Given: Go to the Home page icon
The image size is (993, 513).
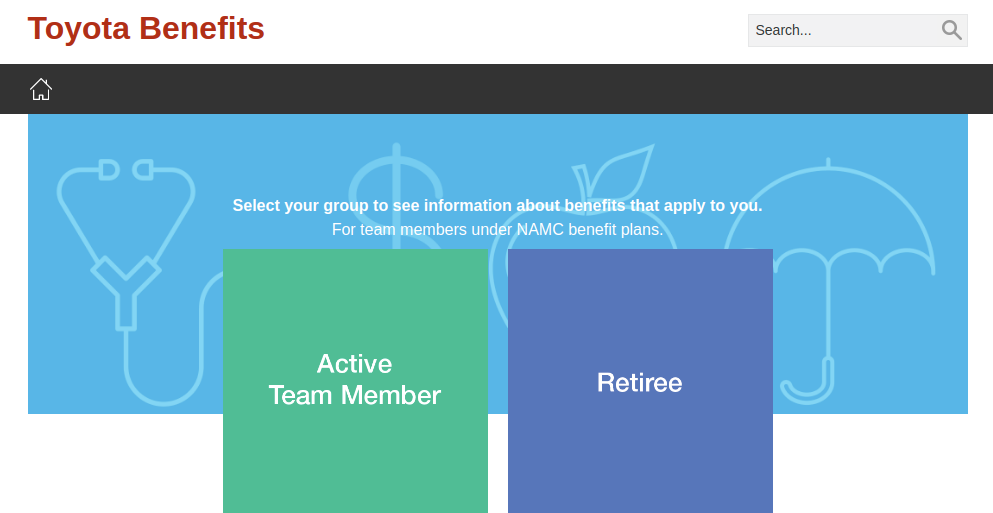Looking at the screenshot, I should tap(41, 89).
